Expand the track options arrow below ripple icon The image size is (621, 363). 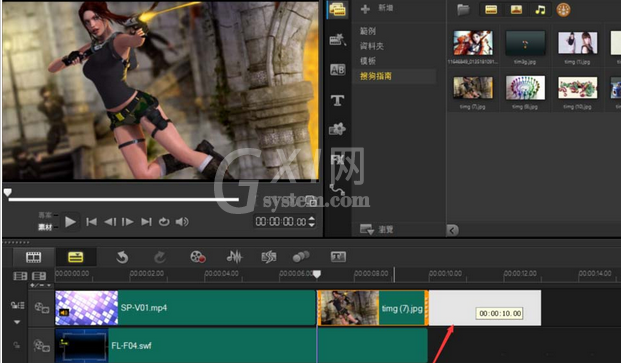(x=17, y=322)
